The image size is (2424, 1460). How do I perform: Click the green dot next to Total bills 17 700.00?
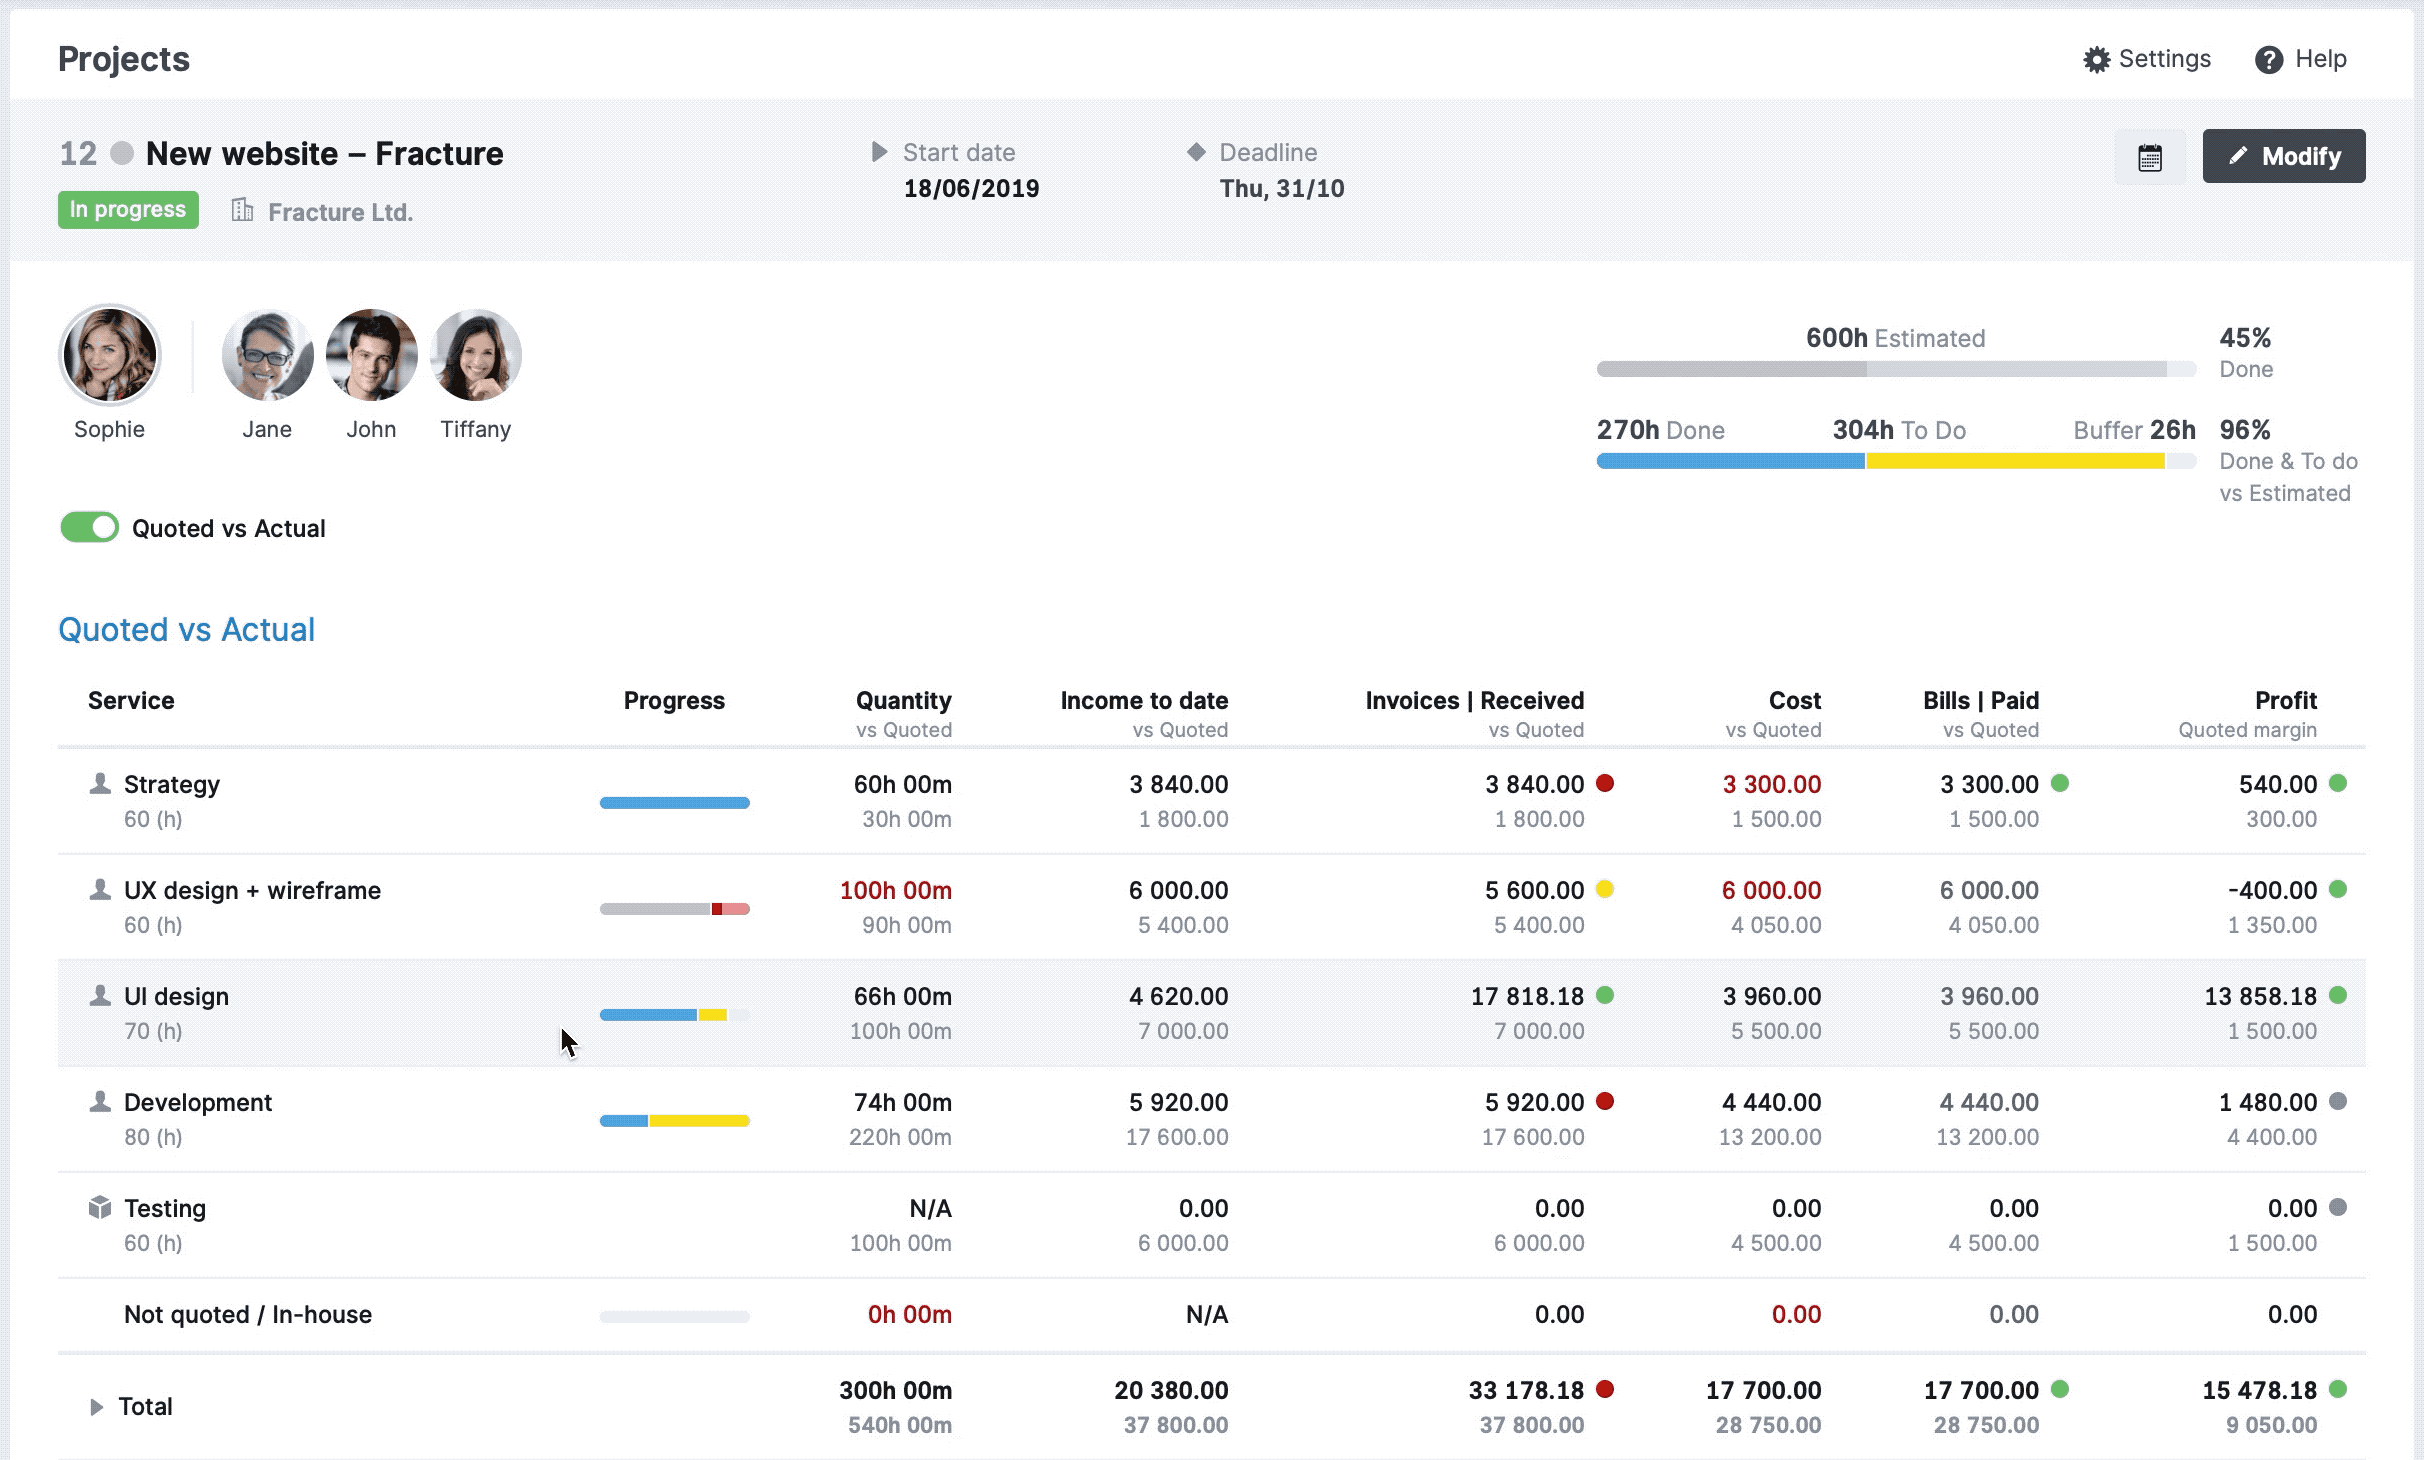coord(2060,1389)
